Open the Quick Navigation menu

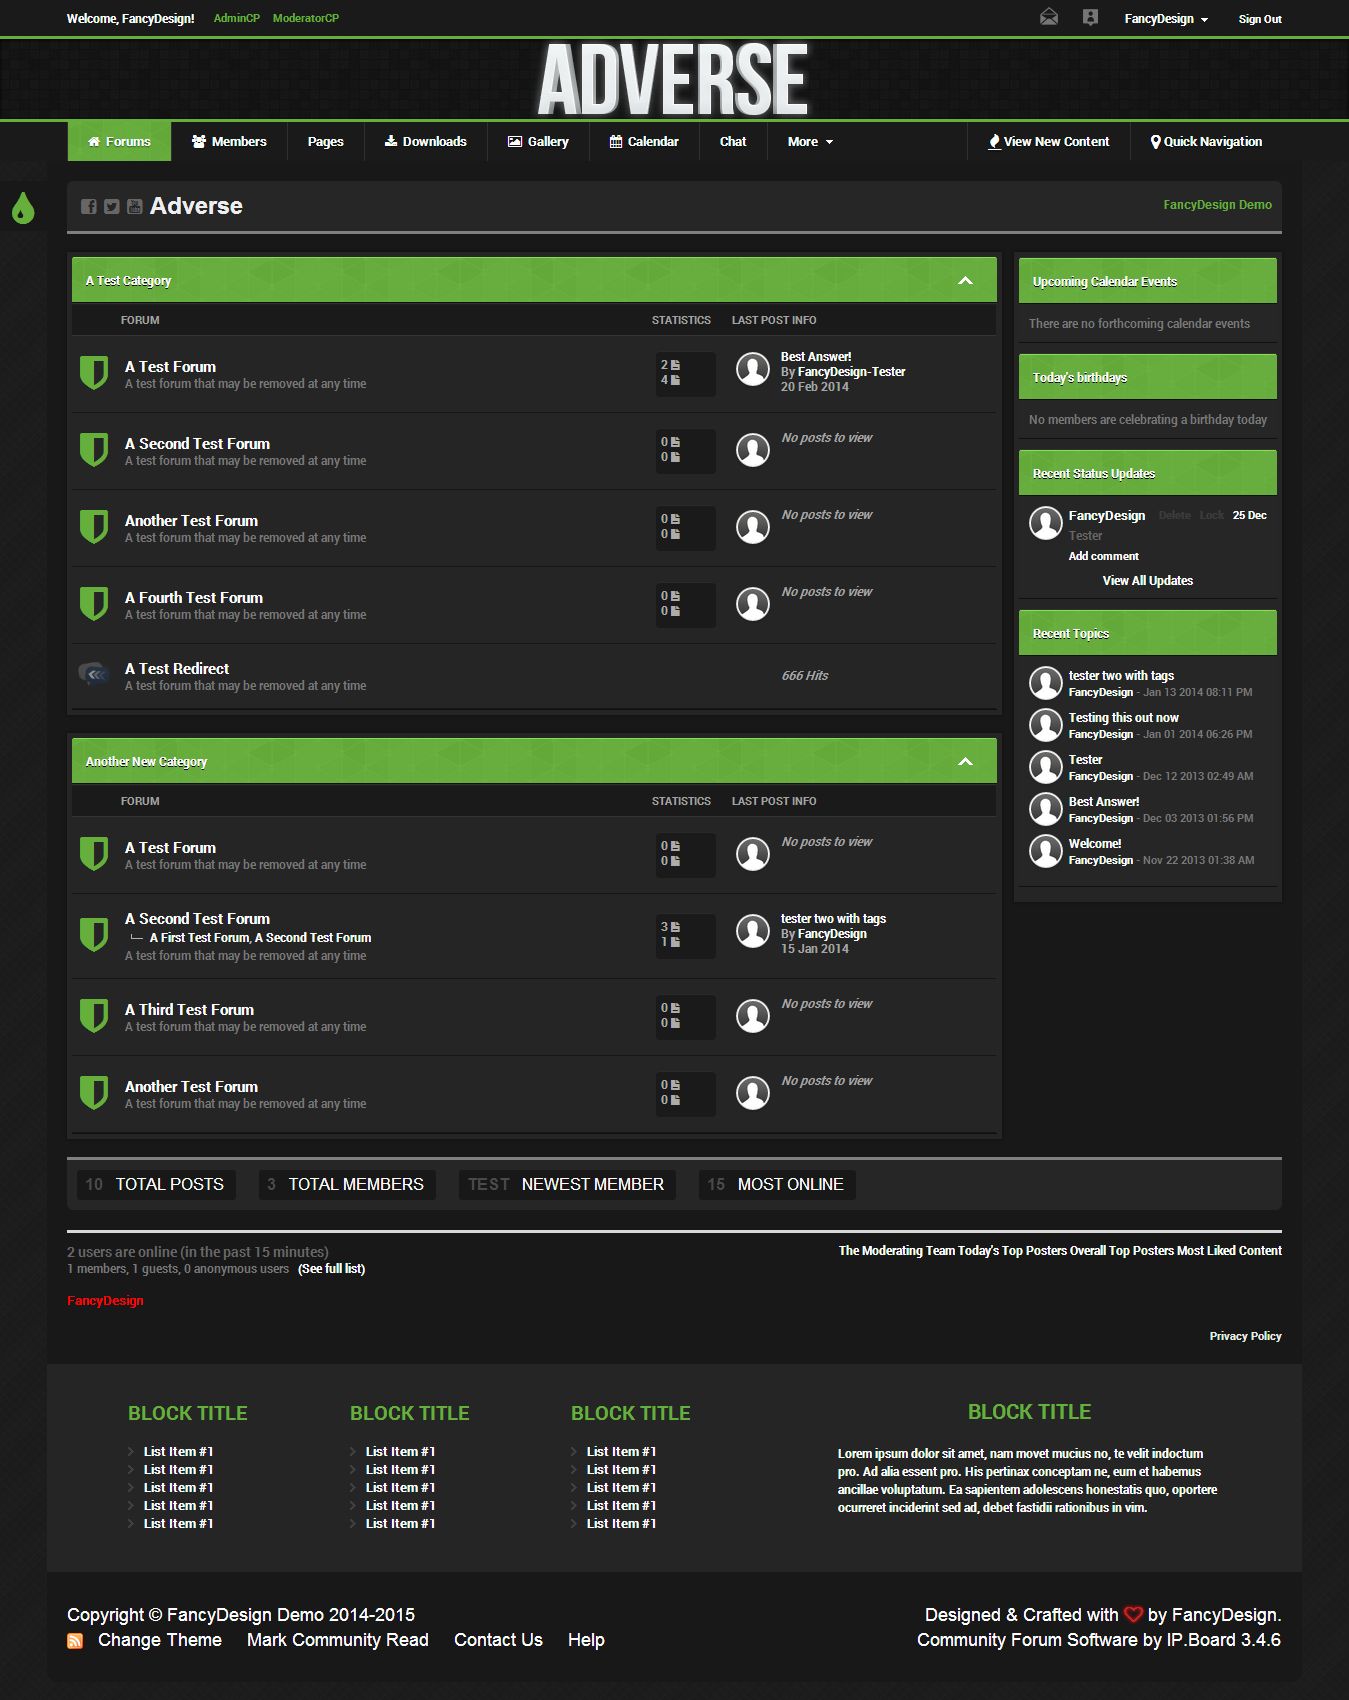pos(1205,142)
